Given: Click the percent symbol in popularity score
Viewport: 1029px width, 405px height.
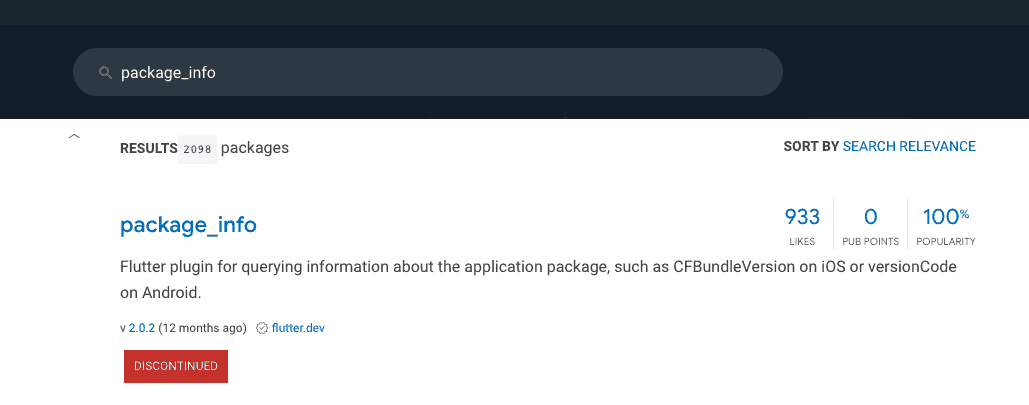Looking at the screenshot, I should point(965,213).
